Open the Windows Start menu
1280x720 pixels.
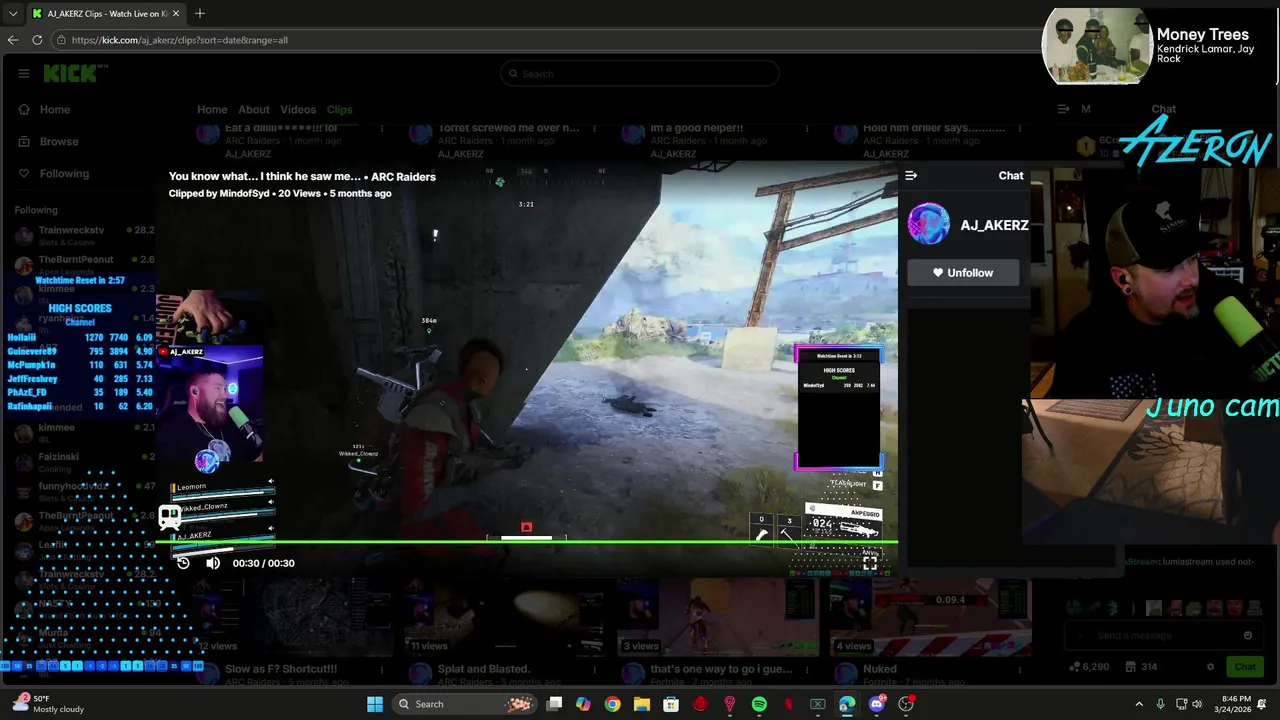375,704
